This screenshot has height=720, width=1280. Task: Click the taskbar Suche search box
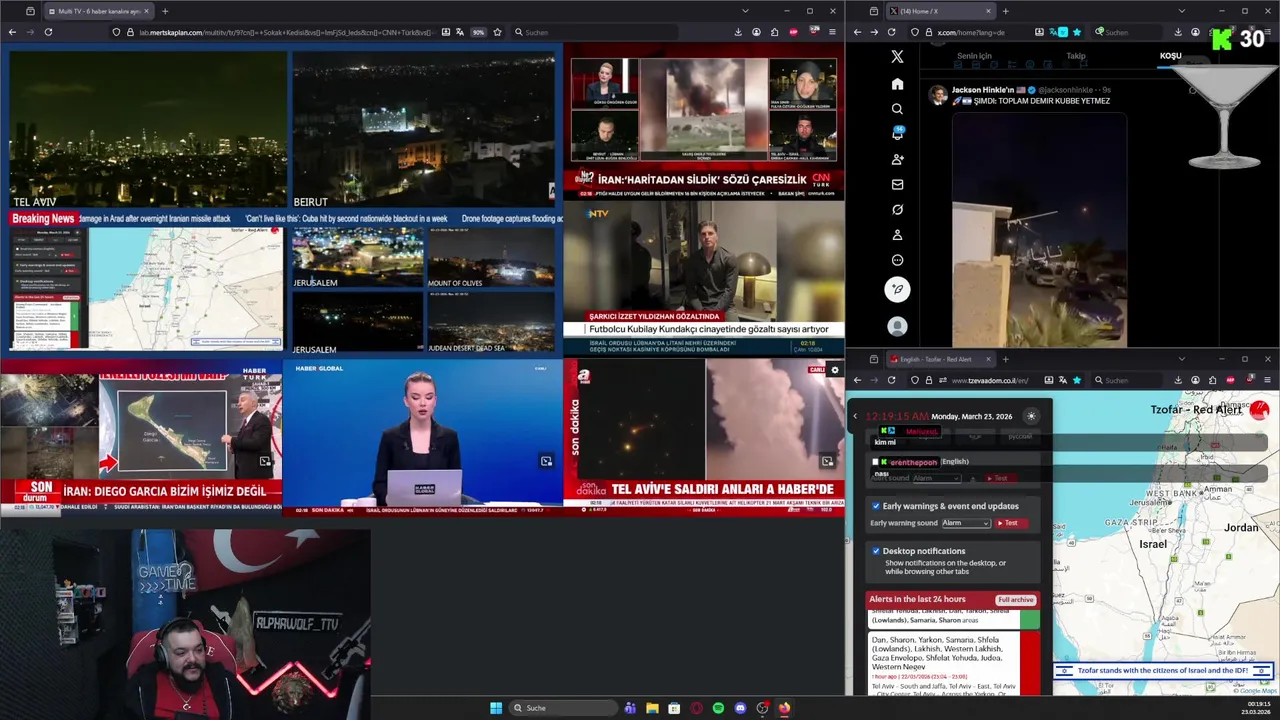click(563, 708)
